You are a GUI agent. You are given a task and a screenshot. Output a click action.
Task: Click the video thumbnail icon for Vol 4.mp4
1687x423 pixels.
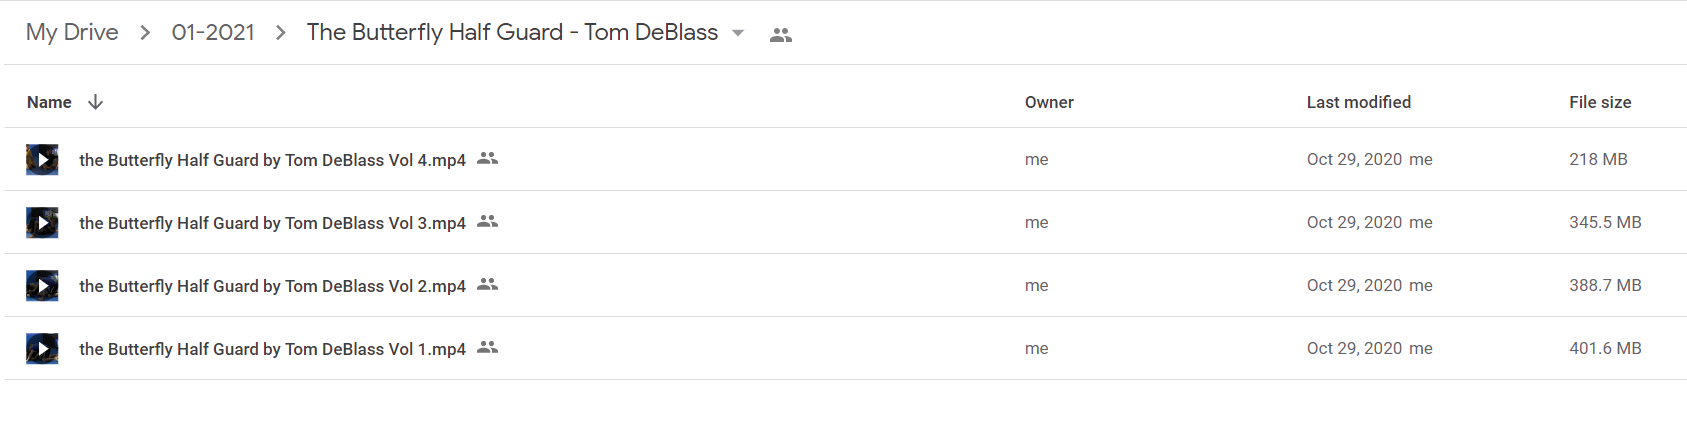click(x=42, y=160)
